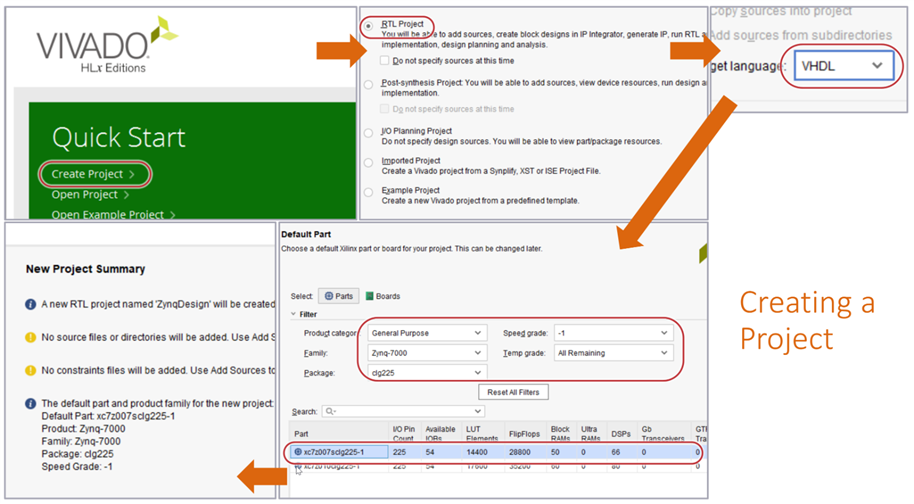This screenshot has width=914, height=504.
Task: Collapse the Filter section
Action: coord(293,314)
